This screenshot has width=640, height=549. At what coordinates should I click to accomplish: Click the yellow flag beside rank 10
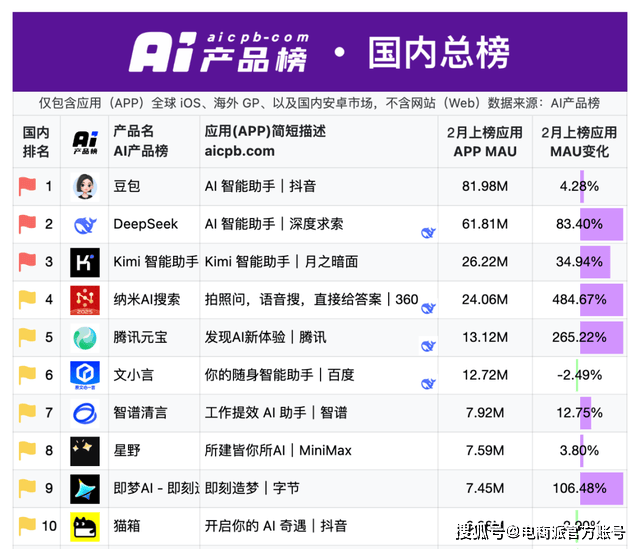[27, 527]
